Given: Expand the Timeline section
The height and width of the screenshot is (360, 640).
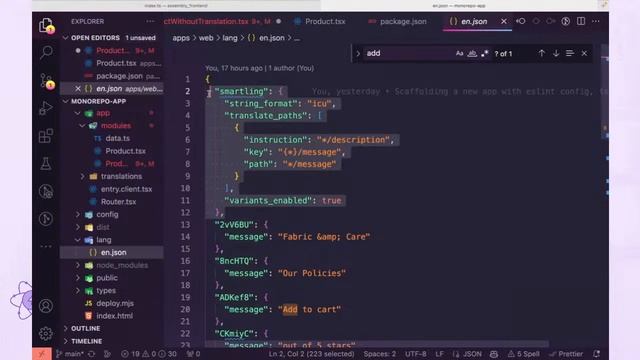Looking at the screenshot, I should point(65,341).
